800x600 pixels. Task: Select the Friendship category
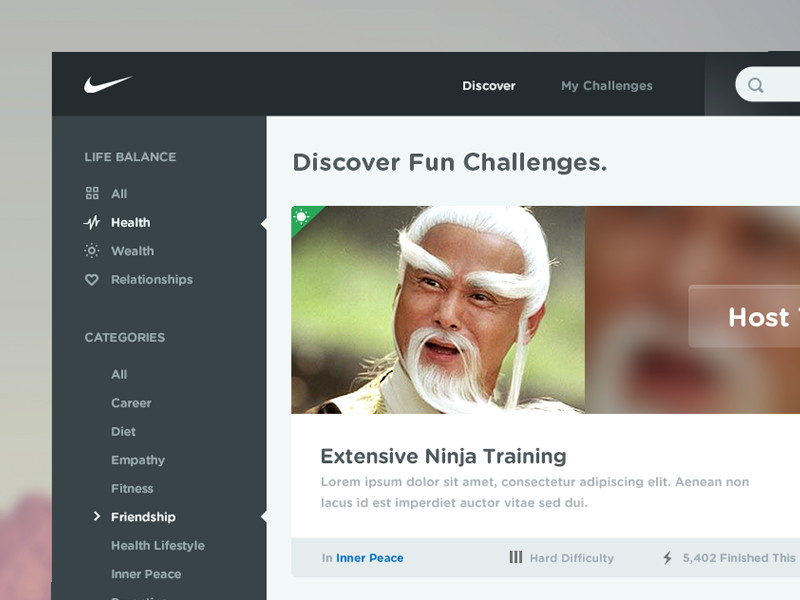pos(143,517)
